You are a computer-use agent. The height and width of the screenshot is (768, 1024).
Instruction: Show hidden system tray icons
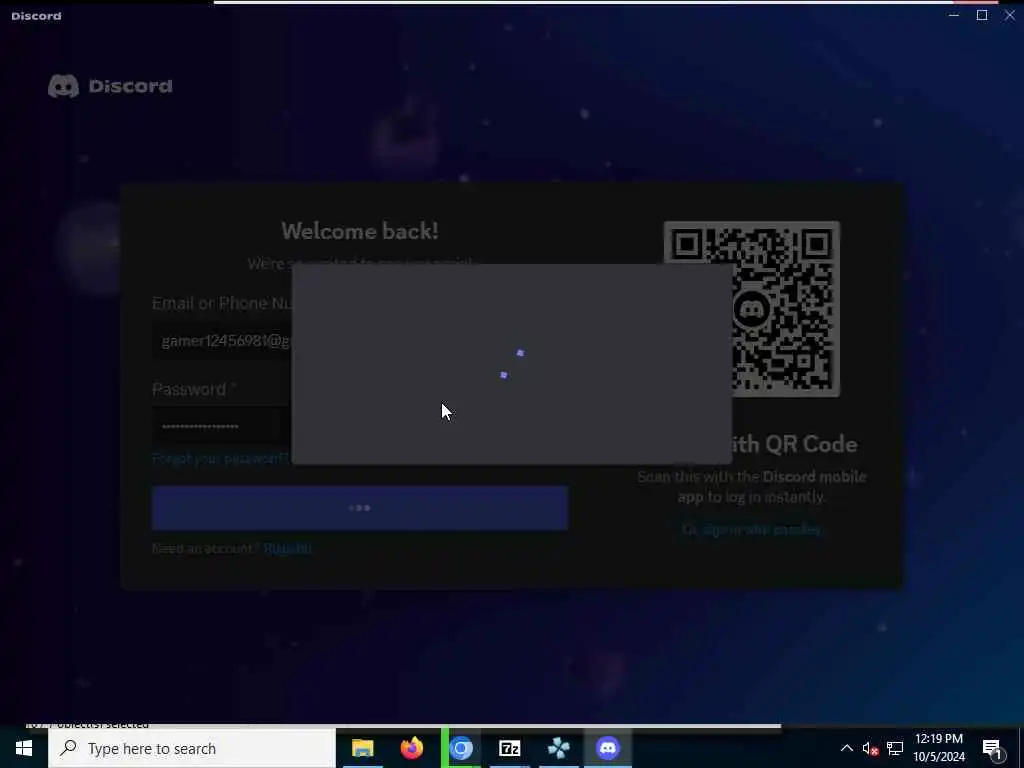pos(846,748)
